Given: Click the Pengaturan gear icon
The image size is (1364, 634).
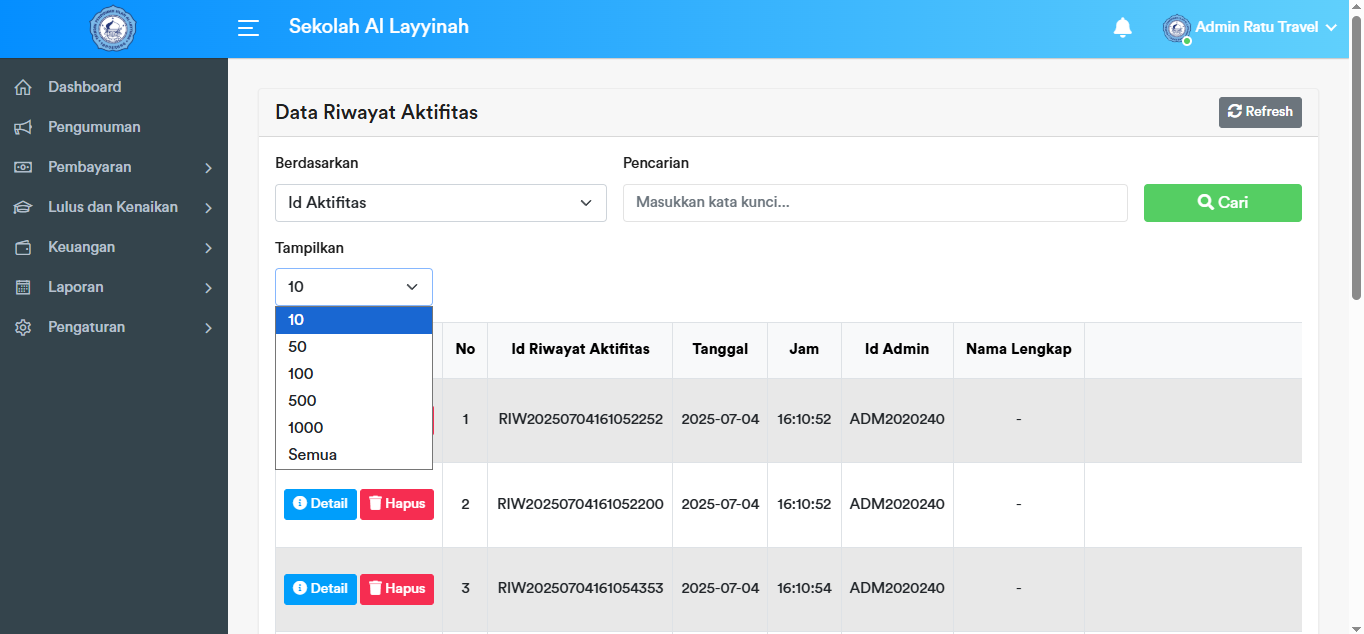Looking at the screenshot, I should pos(23,327).
